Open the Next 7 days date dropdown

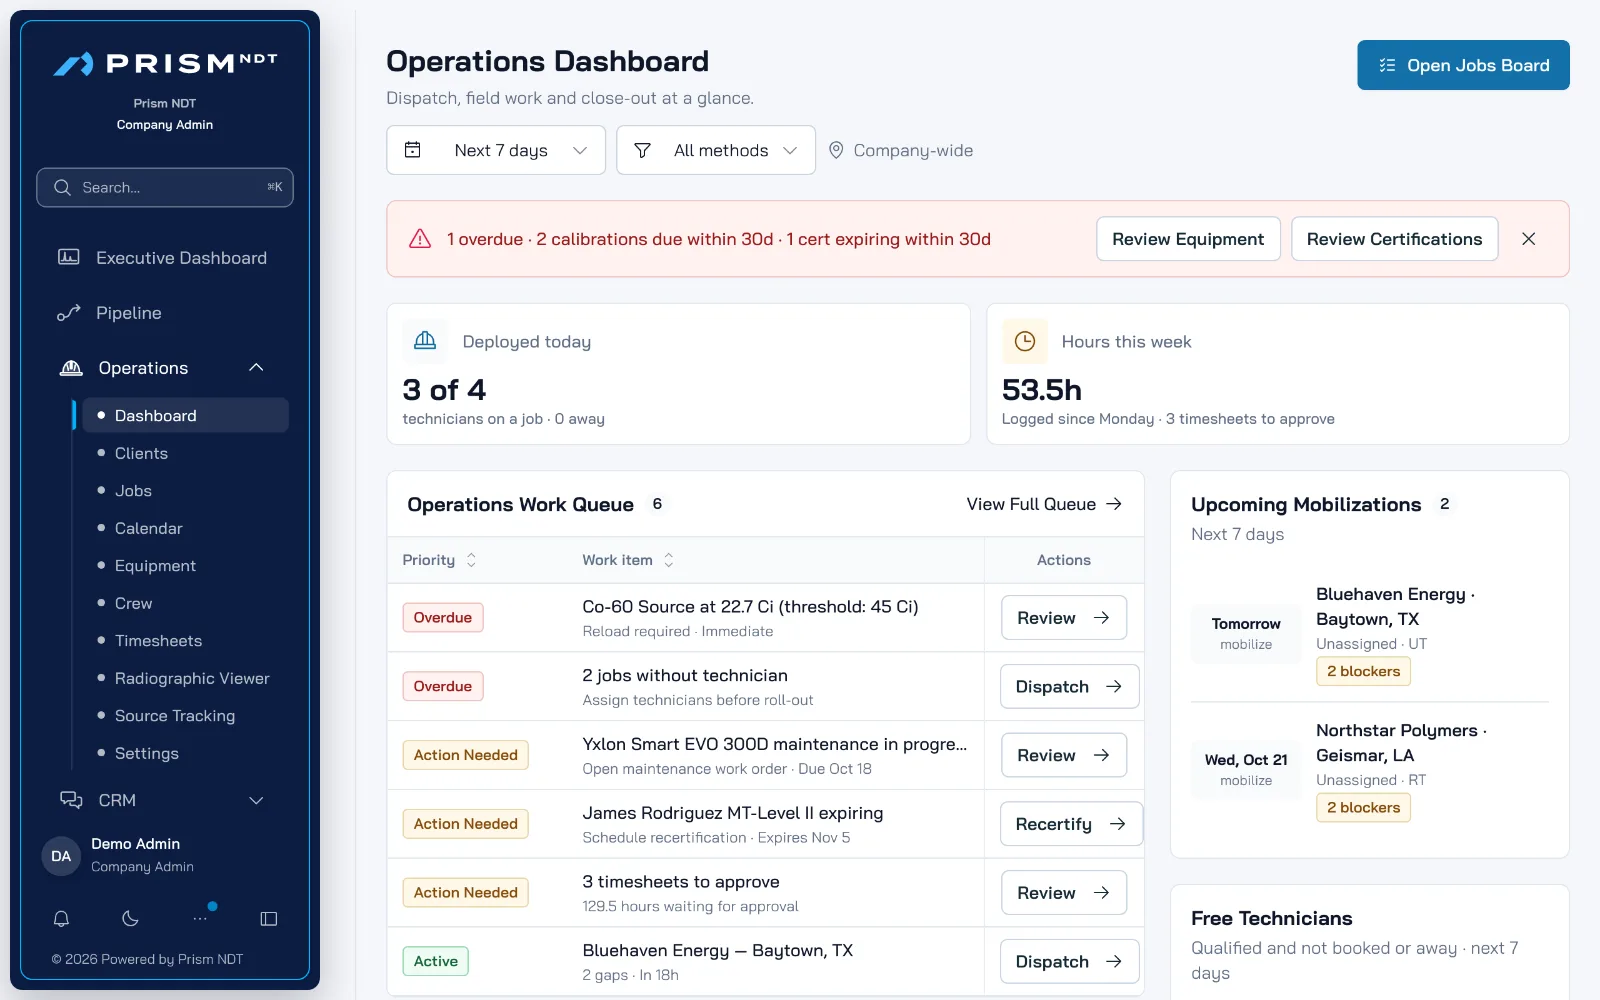496,150
